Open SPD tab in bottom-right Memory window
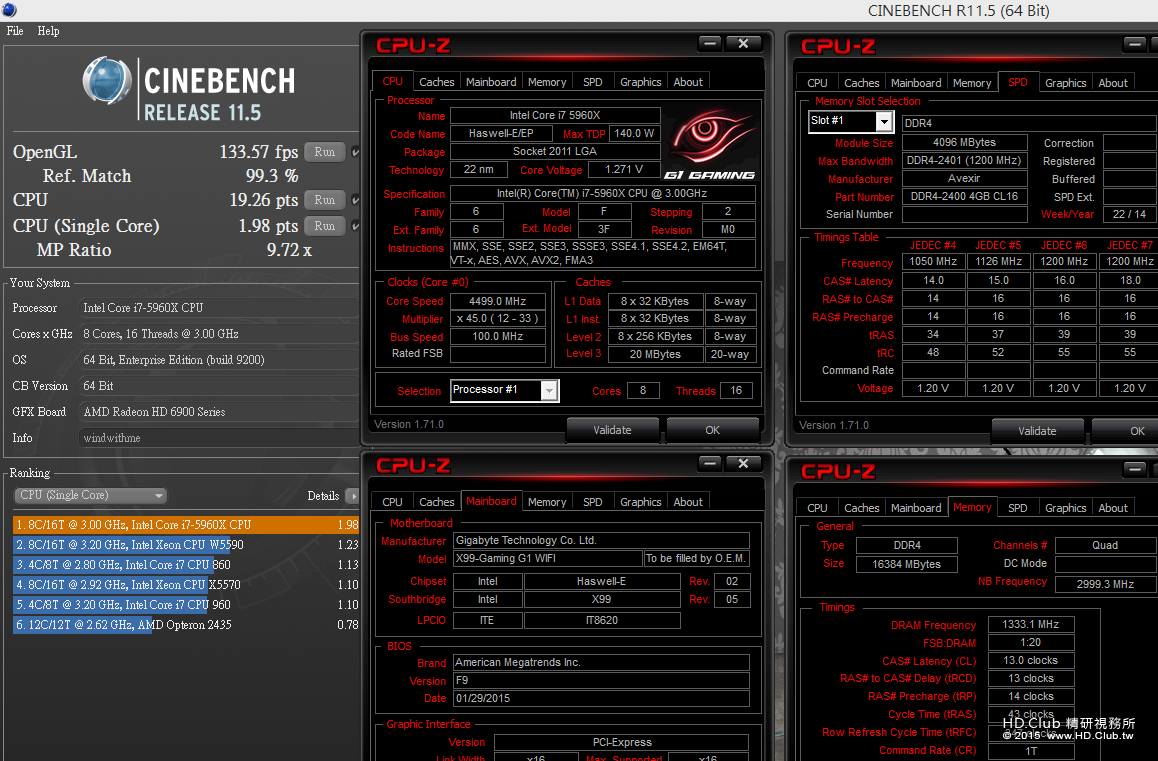Viewport: 1158px width, 761px height. [1018, 508]
